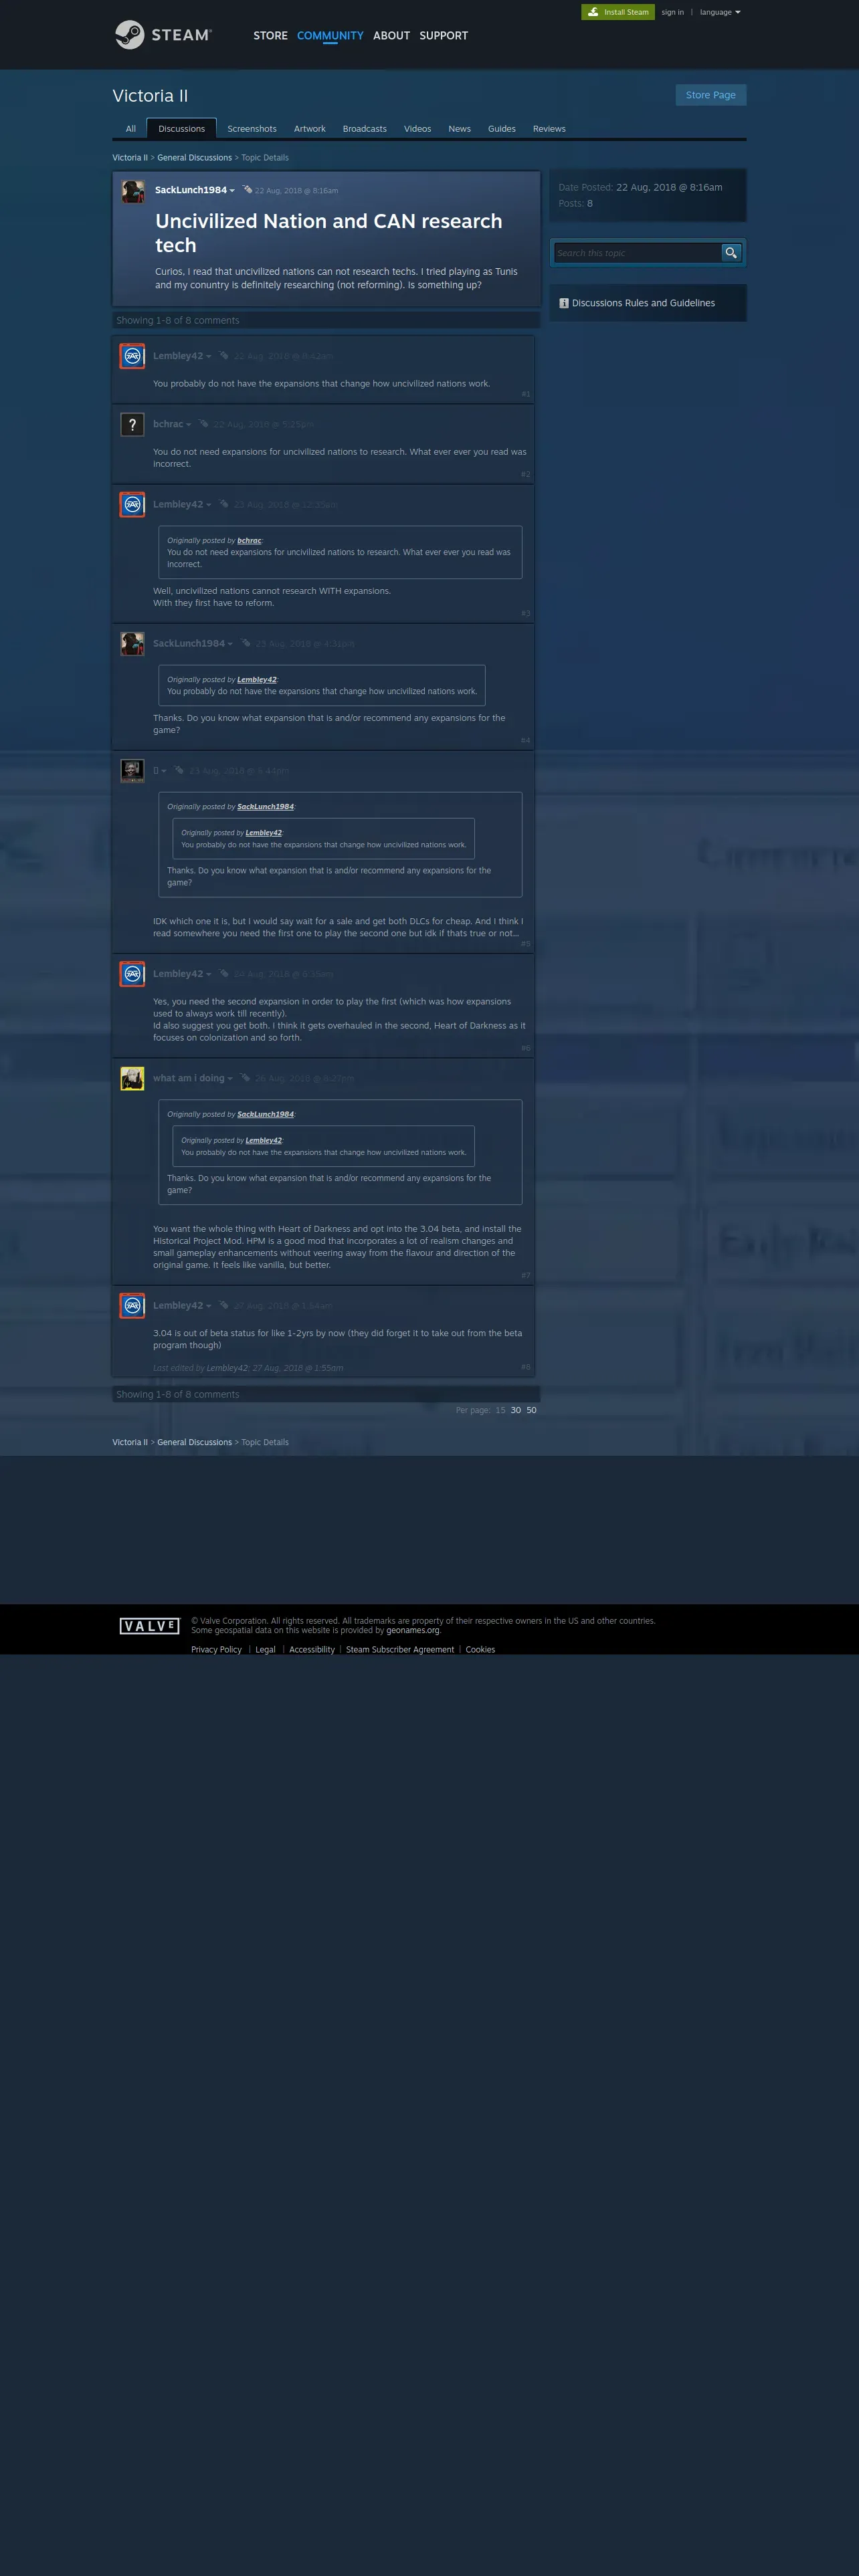This screenshot has width=859, height=2576.
Task: Open the STORE menu
Action: [270, 36]
